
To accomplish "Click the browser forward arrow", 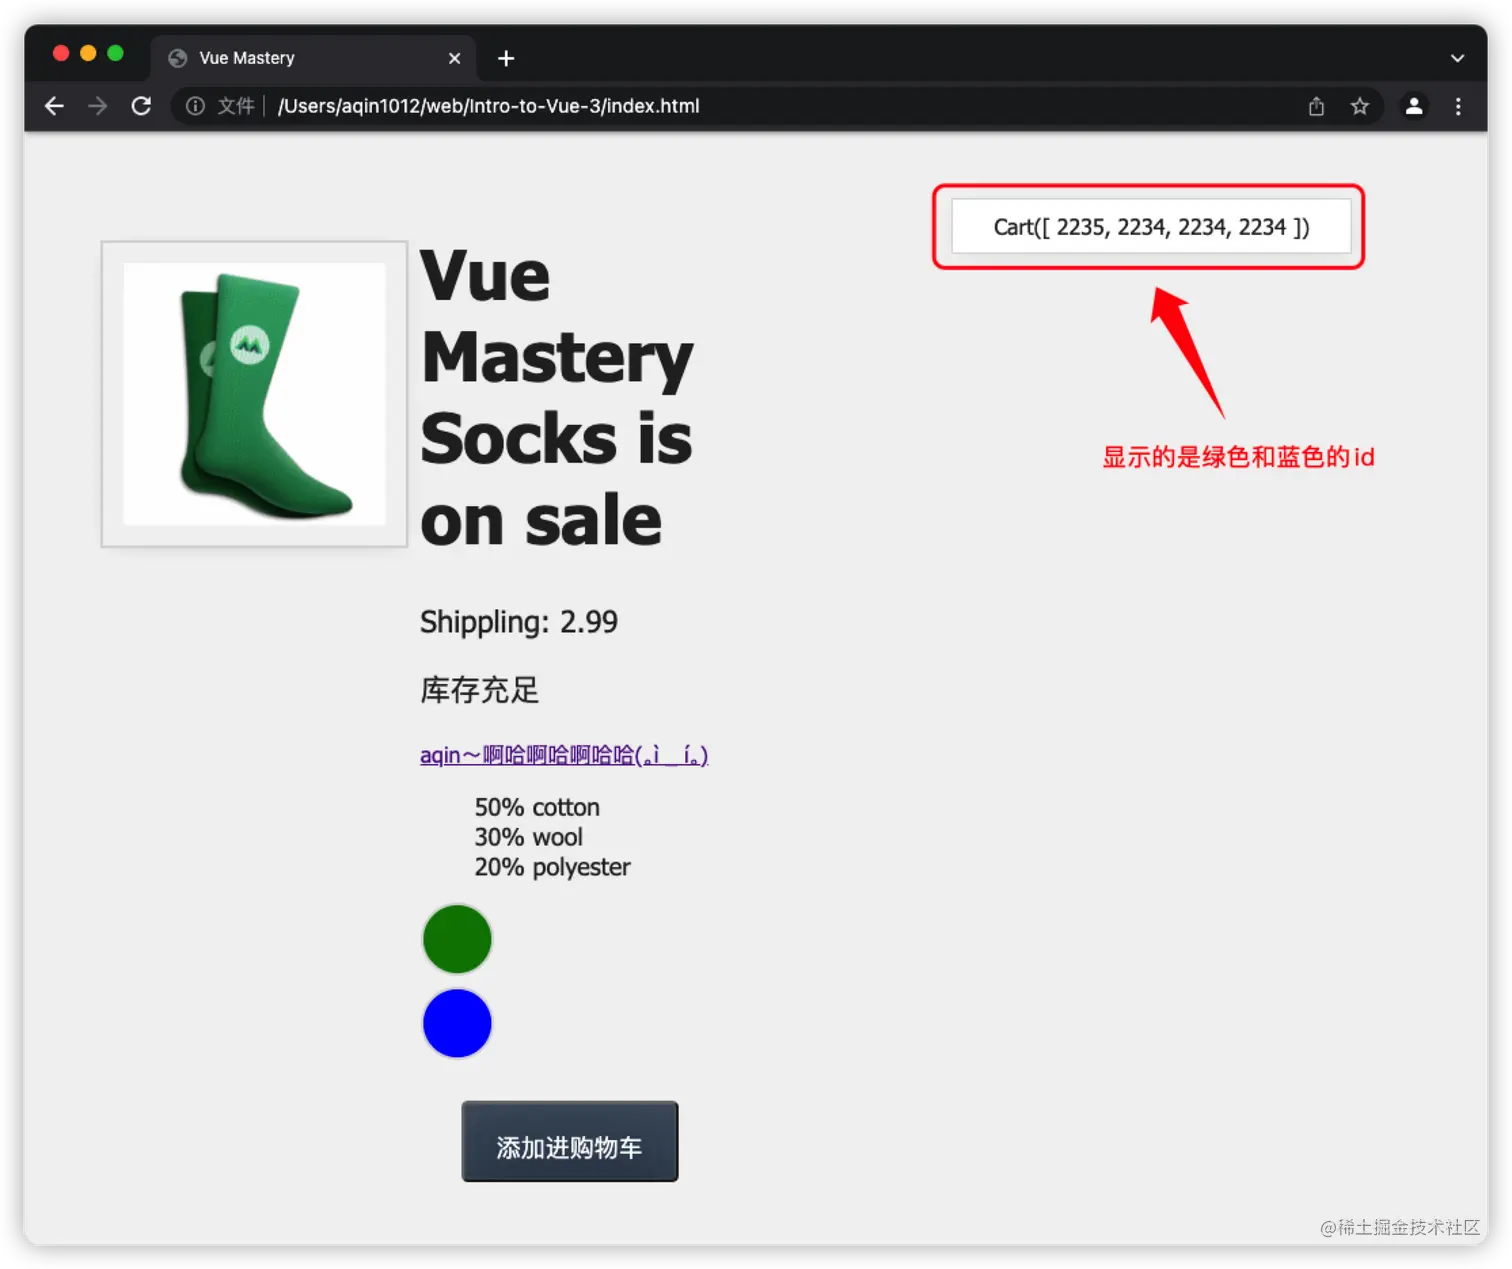I will pyautogui.click(x=97, y=106).
